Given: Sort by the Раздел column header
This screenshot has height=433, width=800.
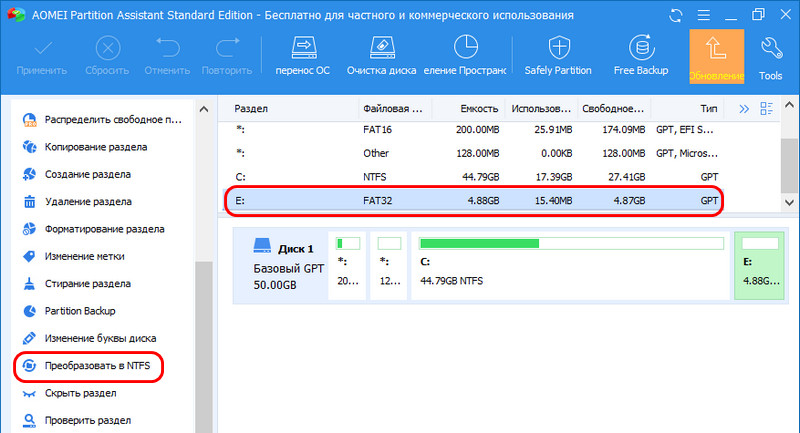Looking at the screenshot, I should (289, 109).
